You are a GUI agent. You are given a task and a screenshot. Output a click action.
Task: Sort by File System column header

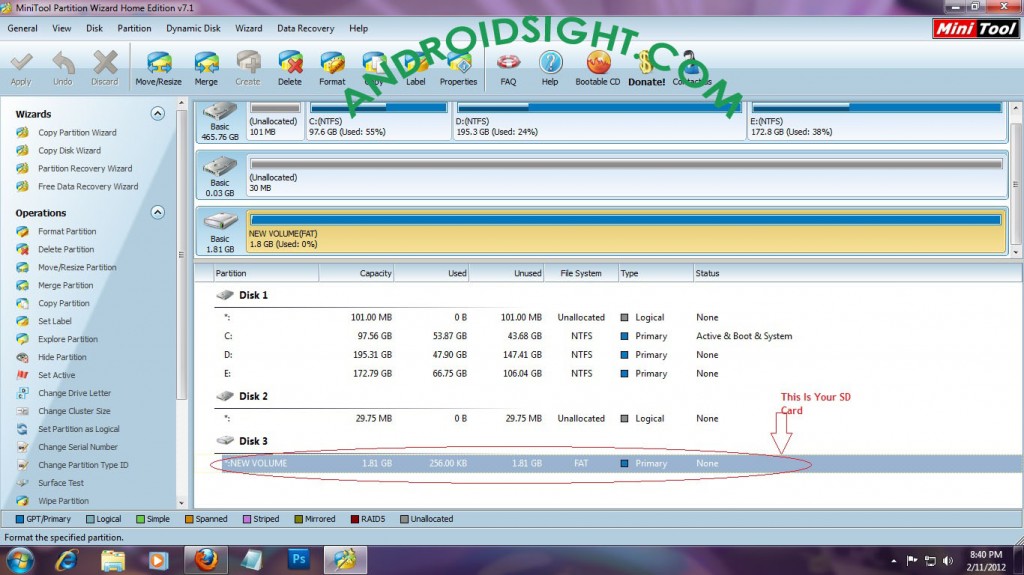(x=581, y=273)
